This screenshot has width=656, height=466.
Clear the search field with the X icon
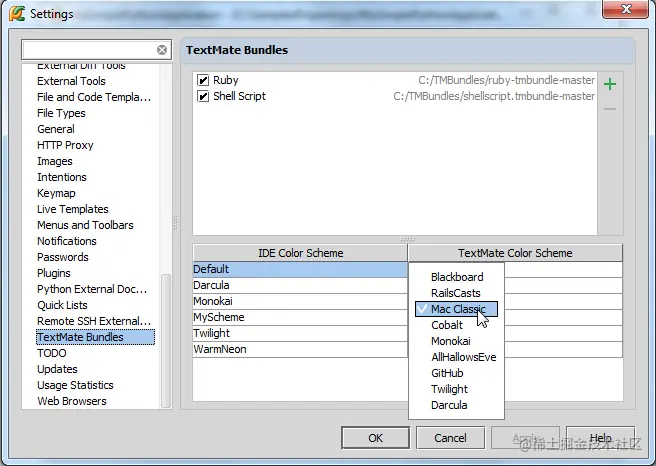click(162, 50)
